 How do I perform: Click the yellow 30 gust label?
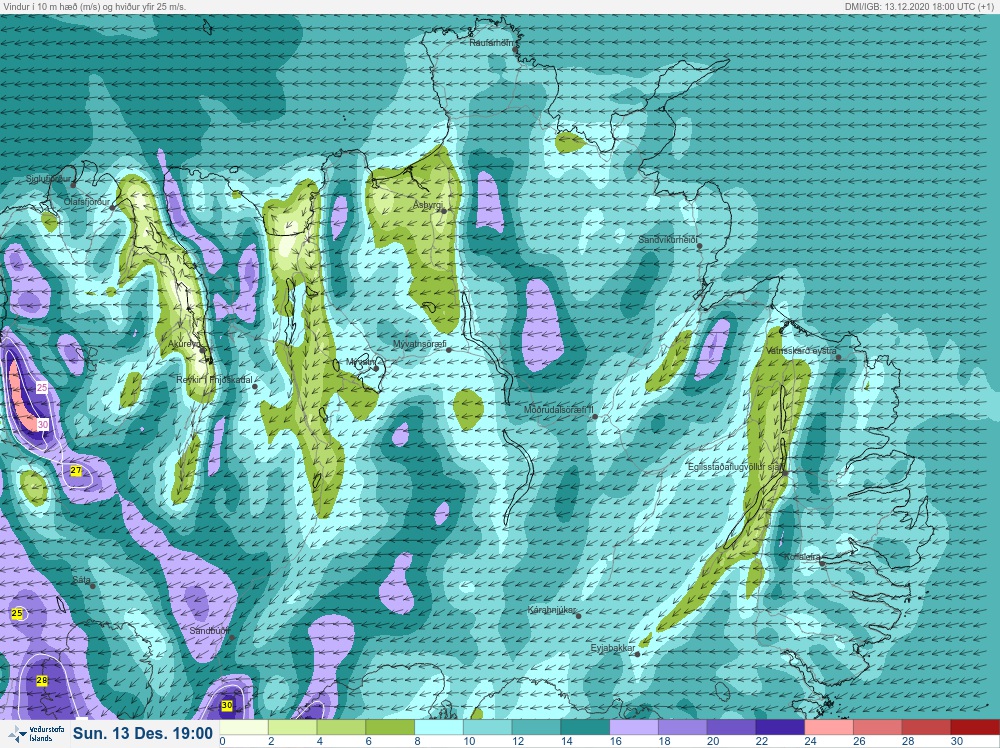click(226, 705)
